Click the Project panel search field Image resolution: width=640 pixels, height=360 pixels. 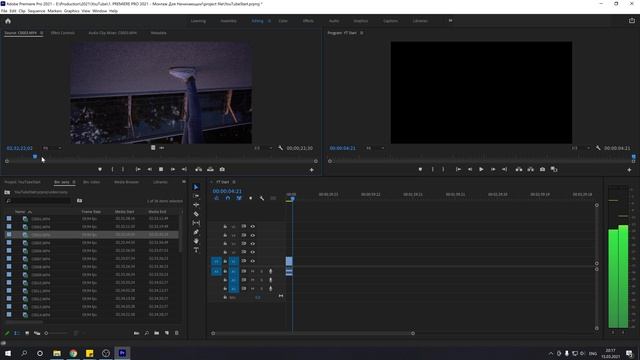point(39,201)
